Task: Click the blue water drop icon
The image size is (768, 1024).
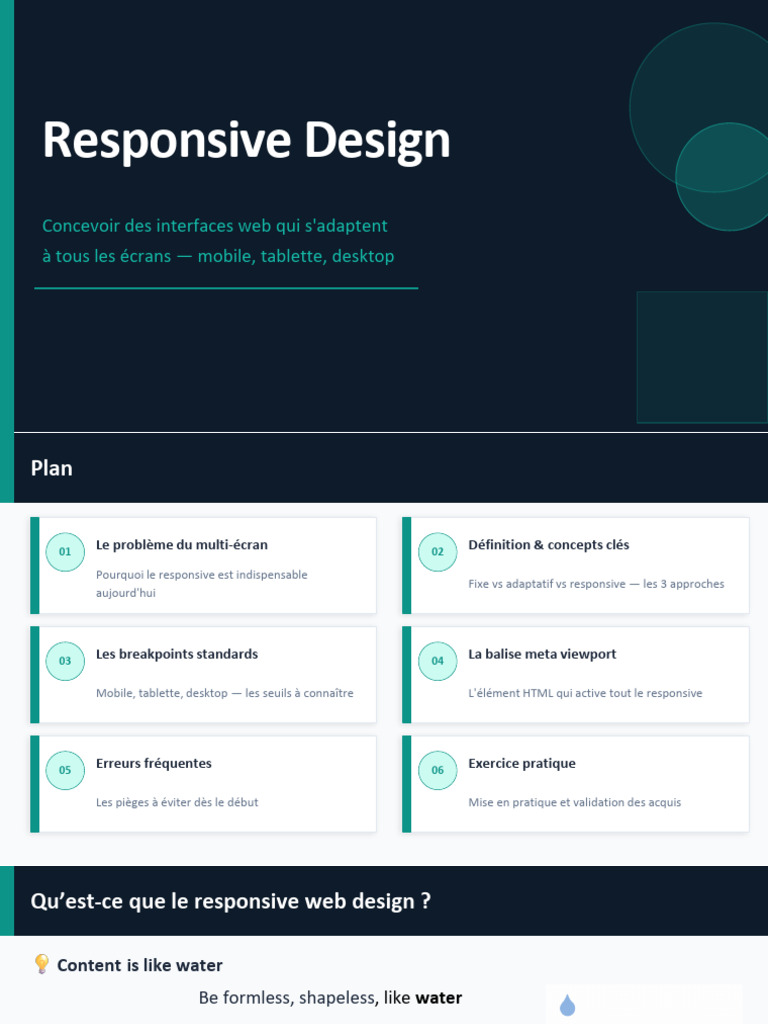Action: point(568,1005)
